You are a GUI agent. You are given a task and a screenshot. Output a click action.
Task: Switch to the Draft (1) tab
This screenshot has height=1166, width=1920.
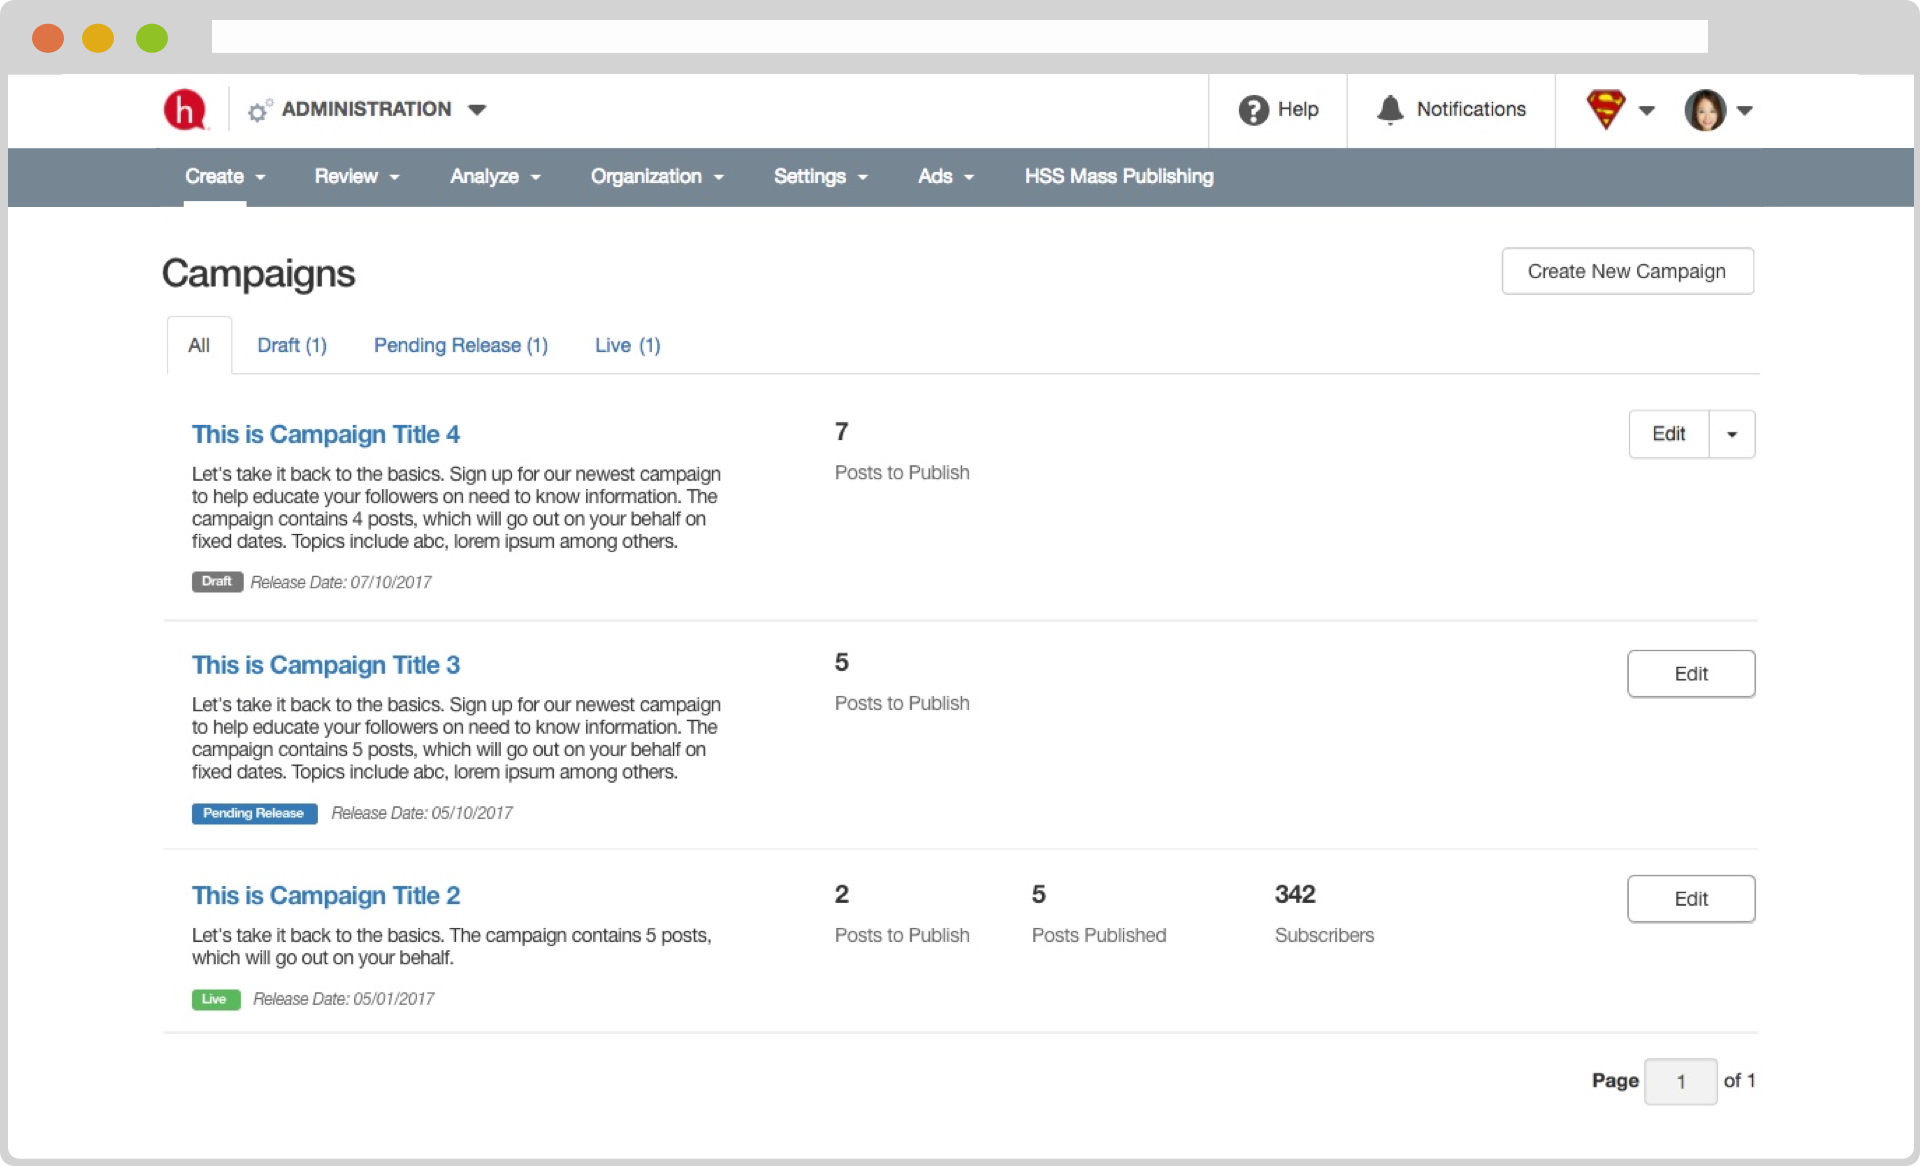point(292,345)
